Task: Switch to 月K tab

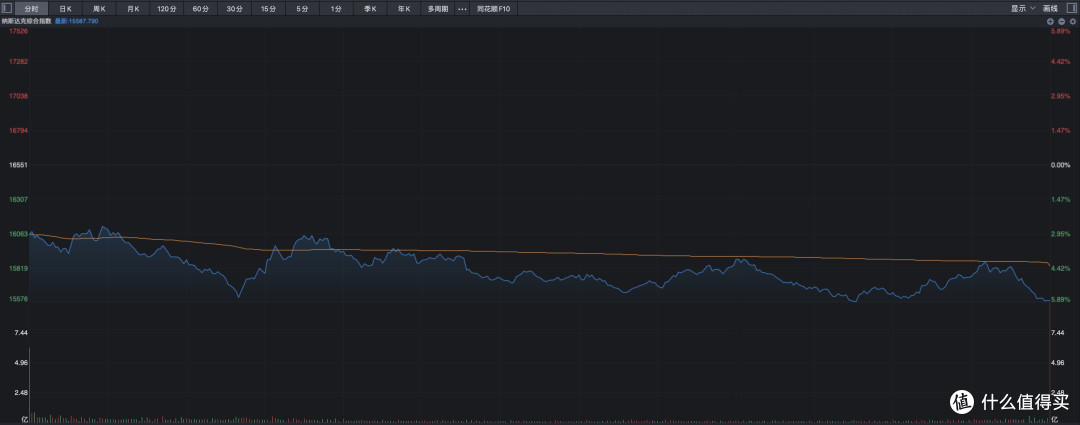Action: pyautogui.click(x=133, y=9)
